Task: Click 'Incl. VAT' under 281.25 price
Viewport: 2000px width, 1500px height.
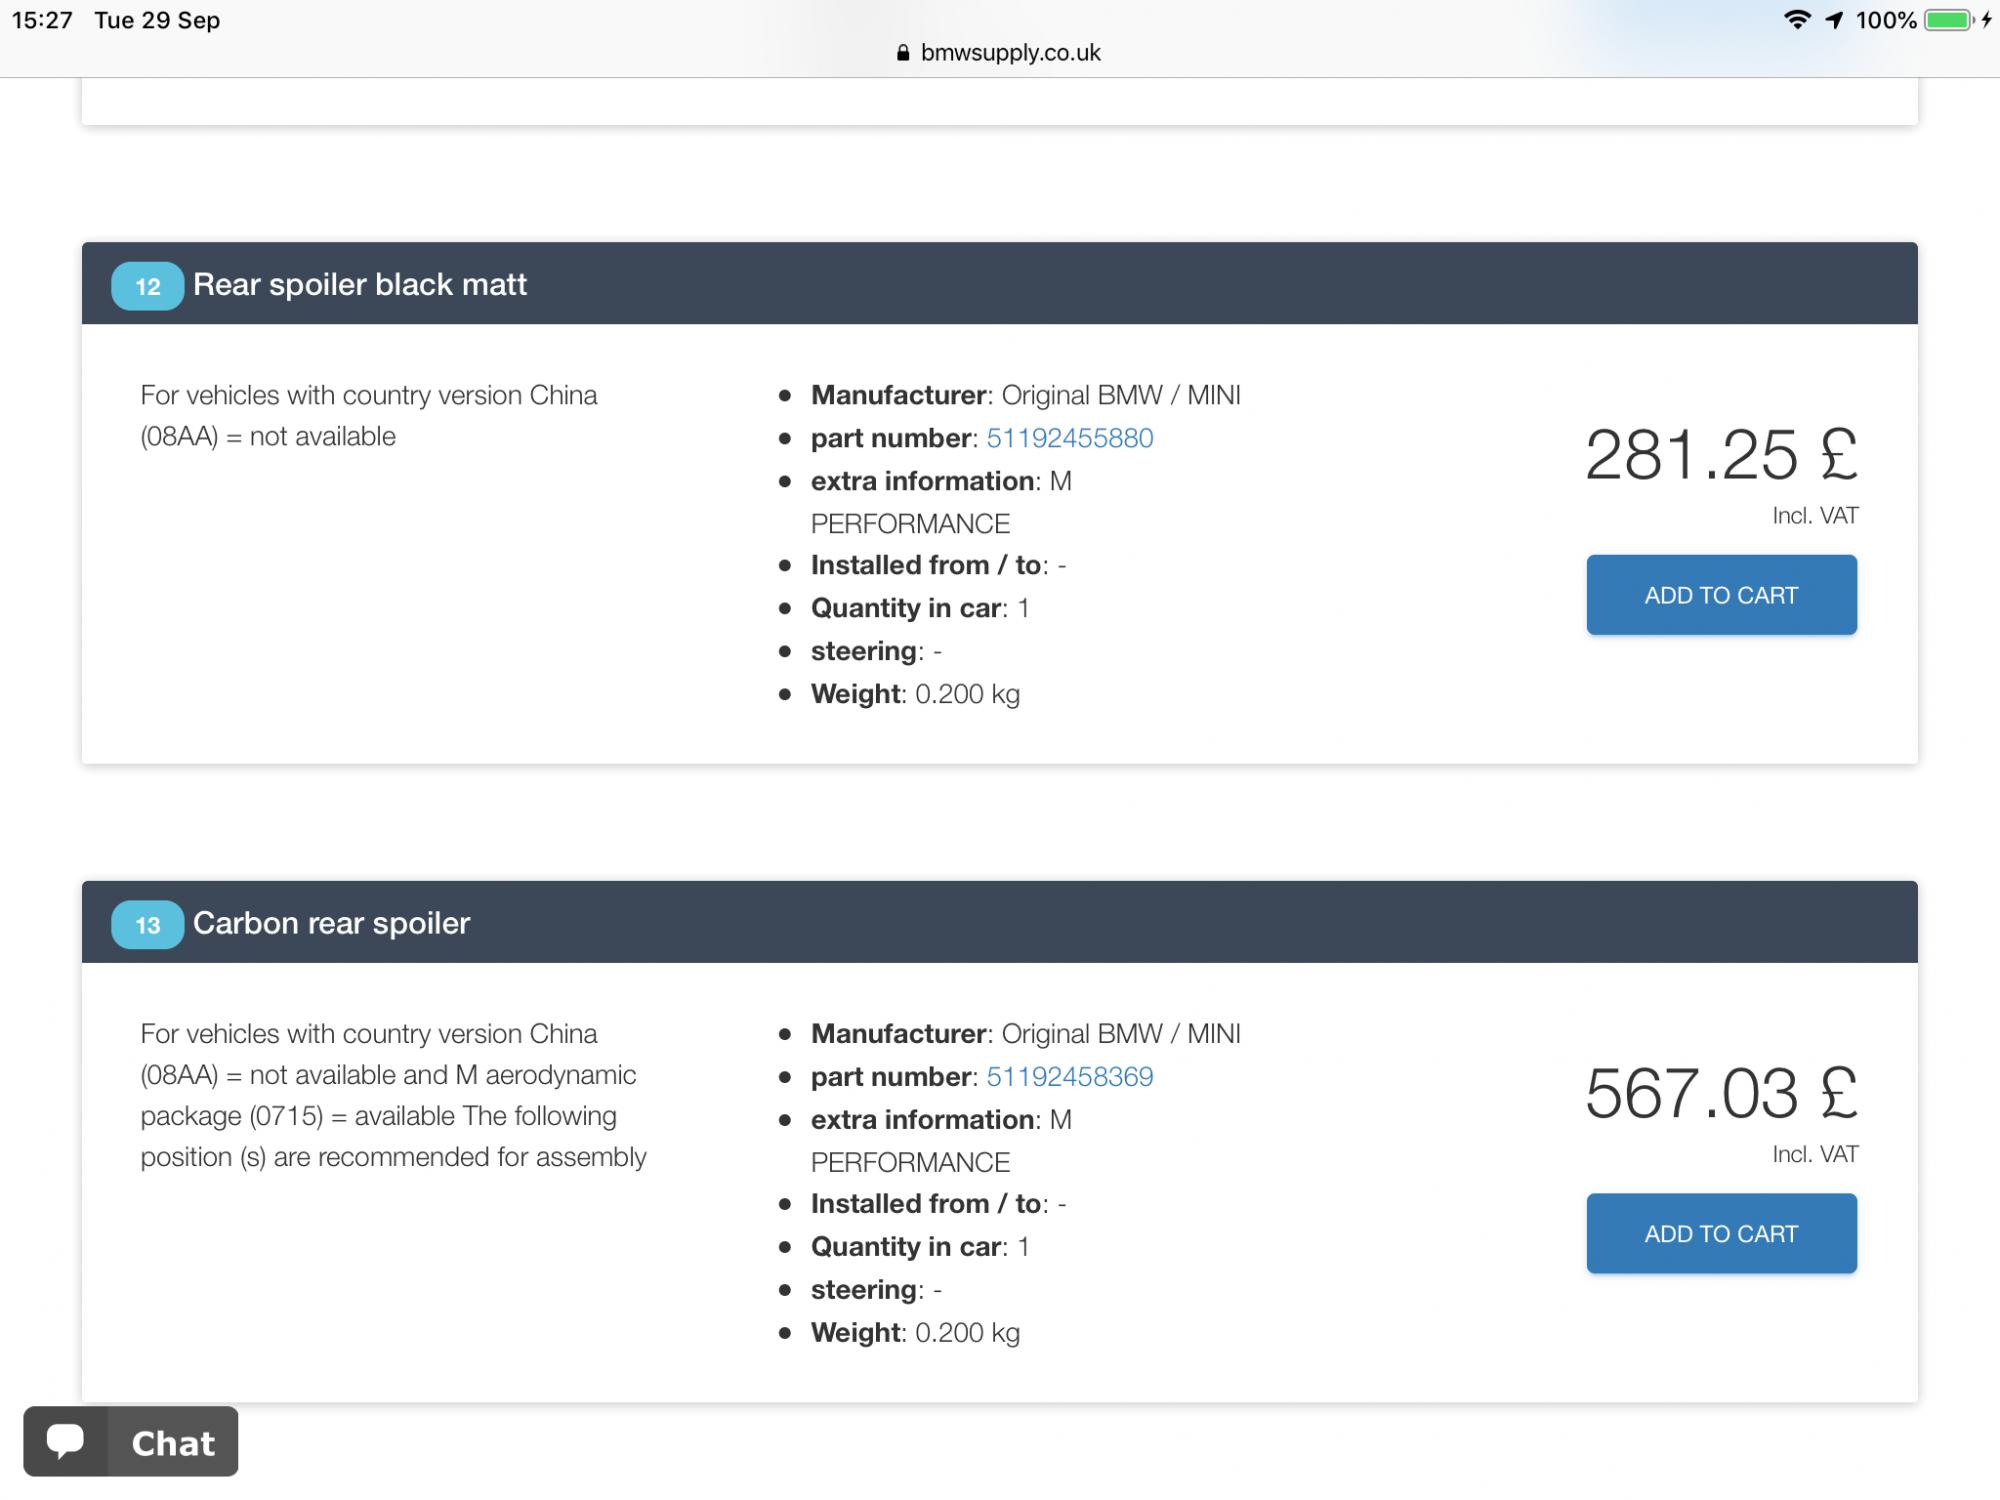Action: [1815, 516]
